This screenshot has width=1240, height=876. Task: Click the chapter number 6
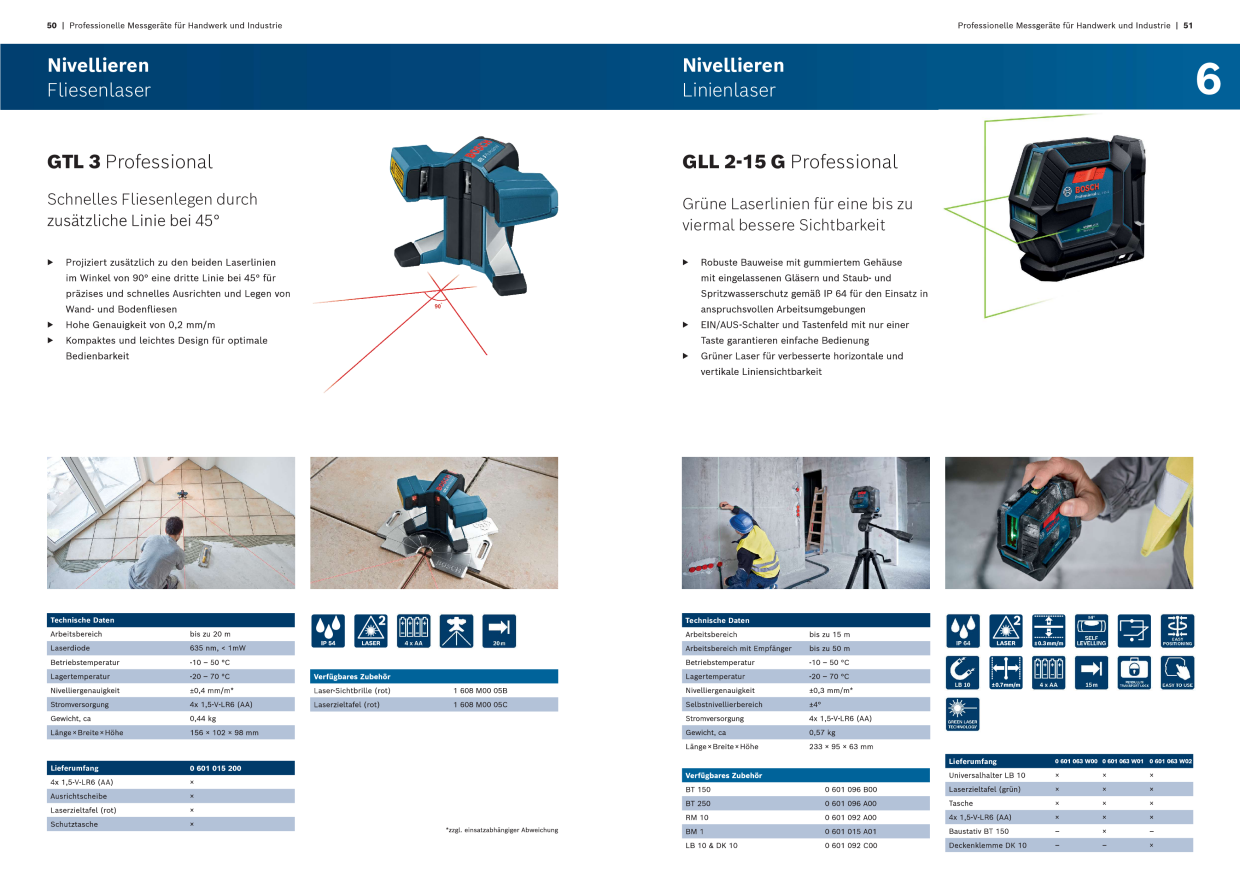pos(1208,79)
